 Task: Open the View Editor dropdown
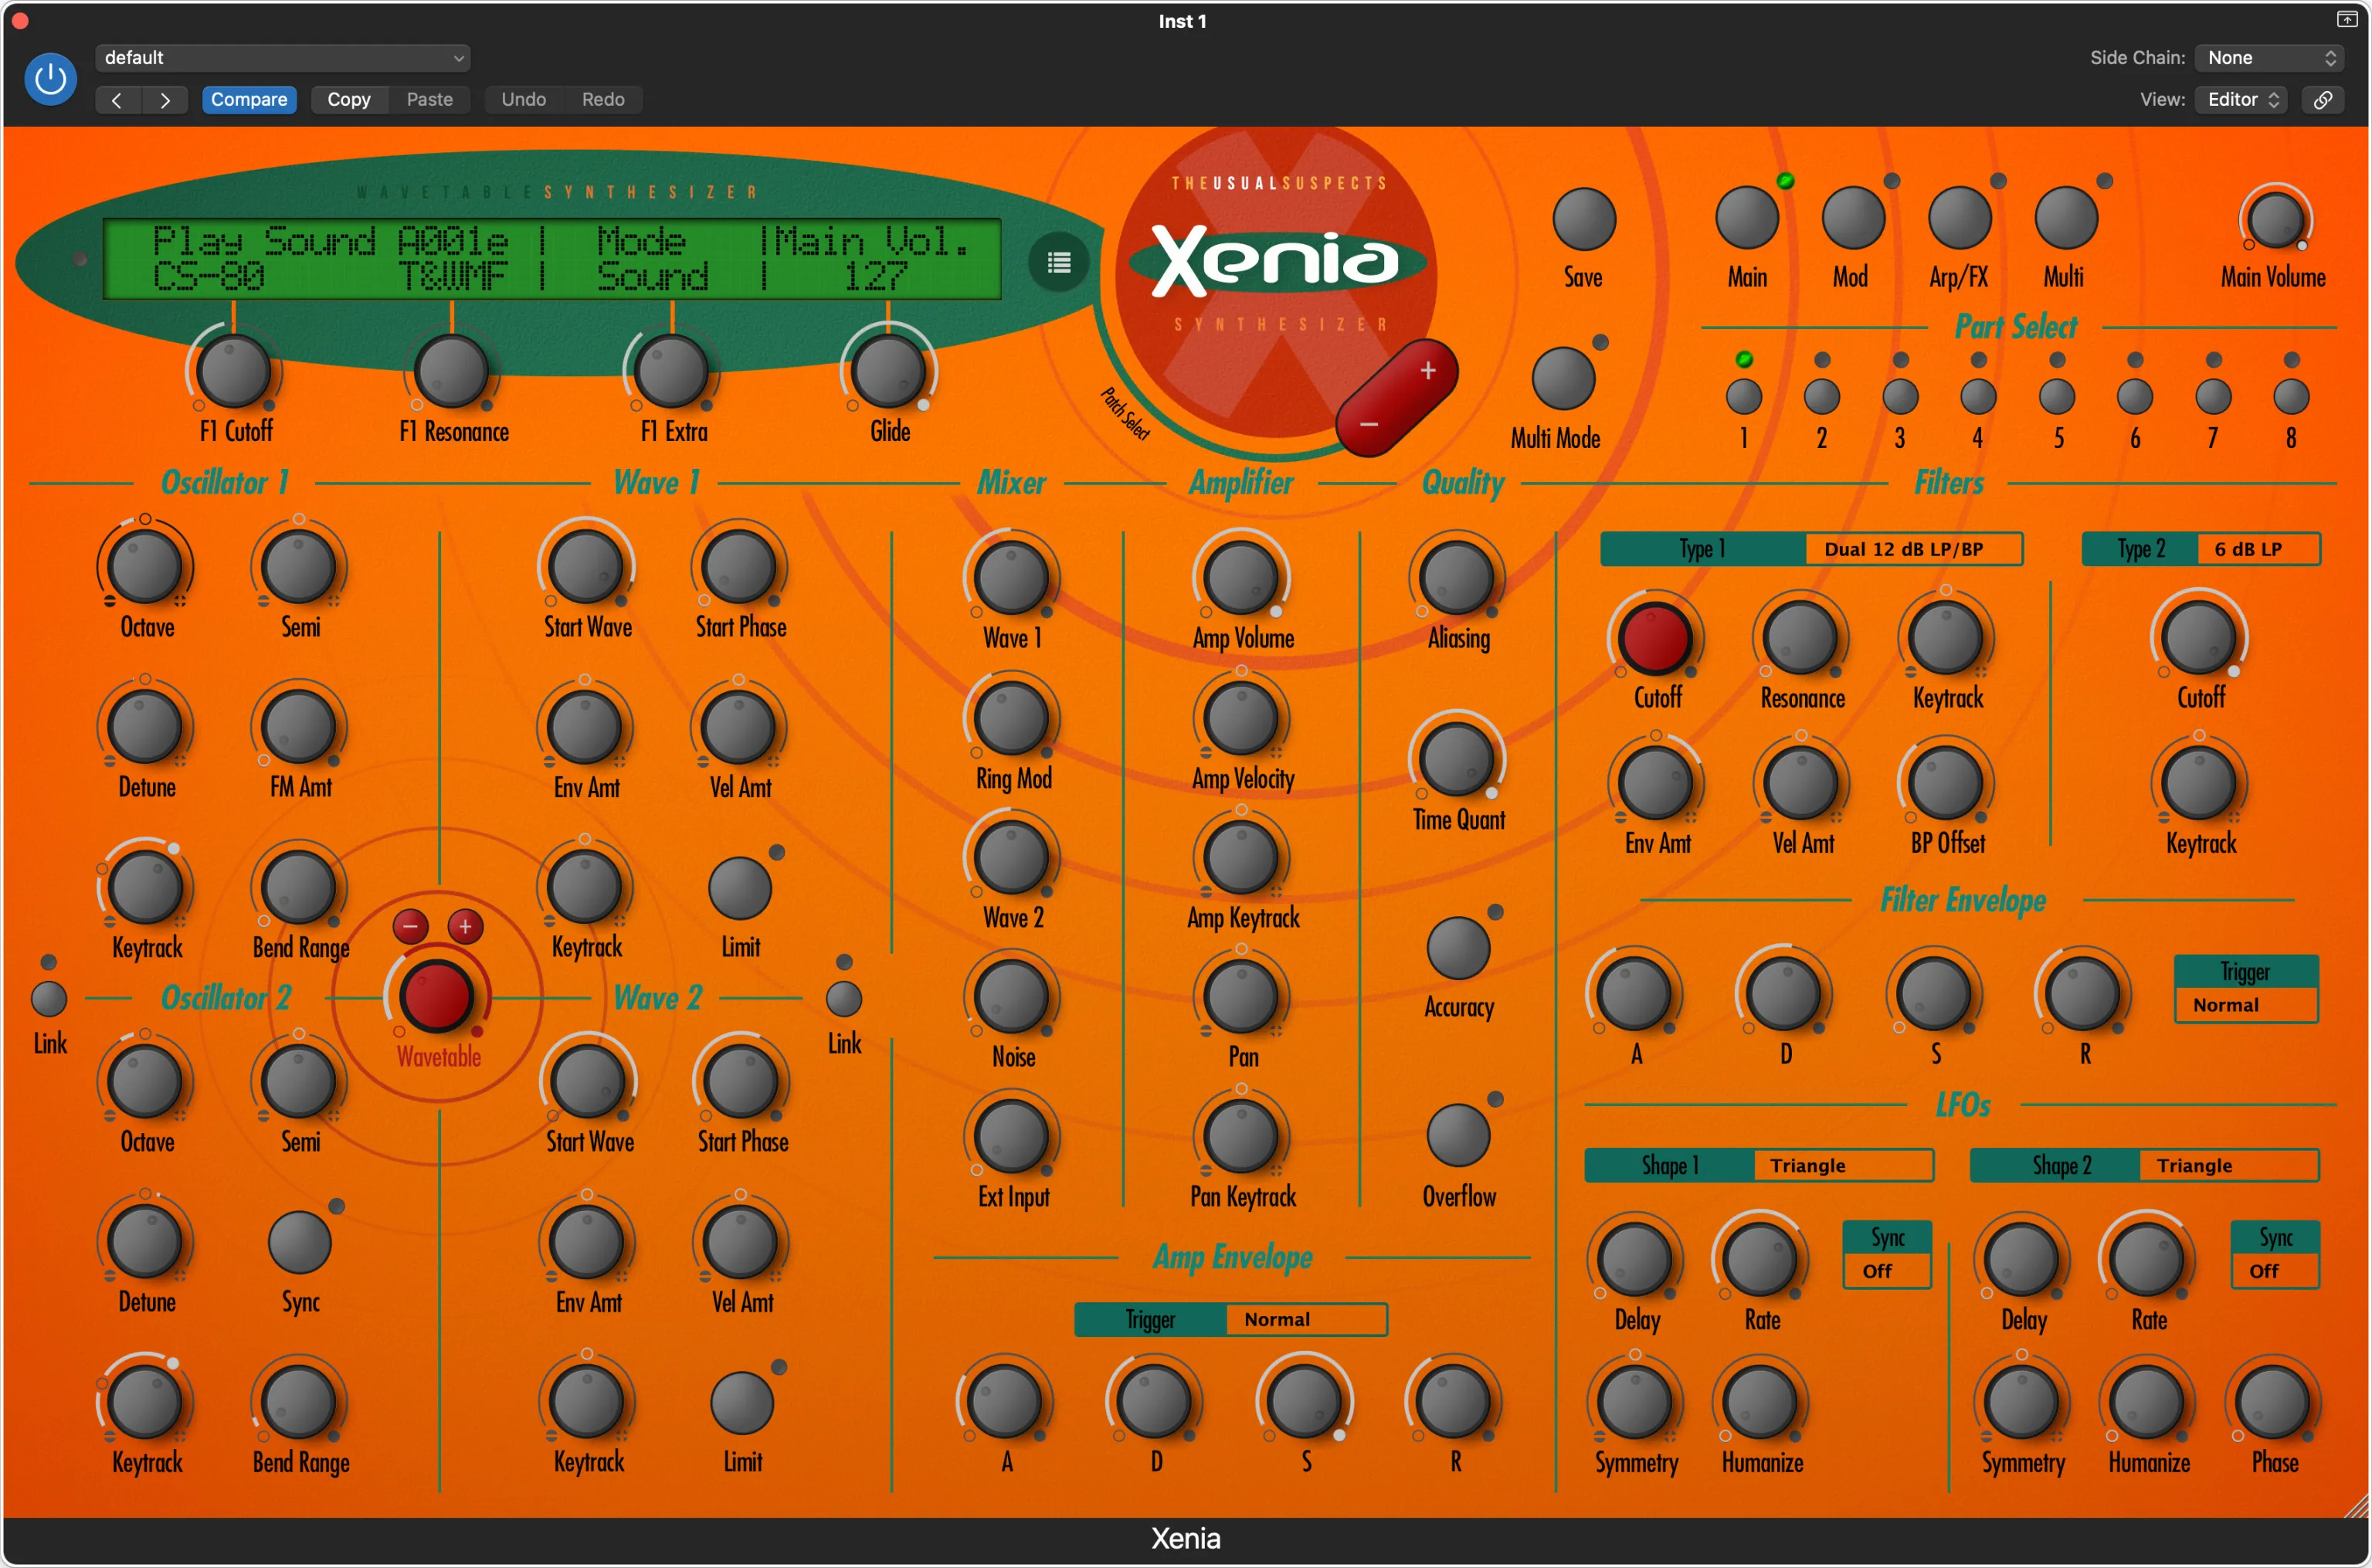(2242, 99)
